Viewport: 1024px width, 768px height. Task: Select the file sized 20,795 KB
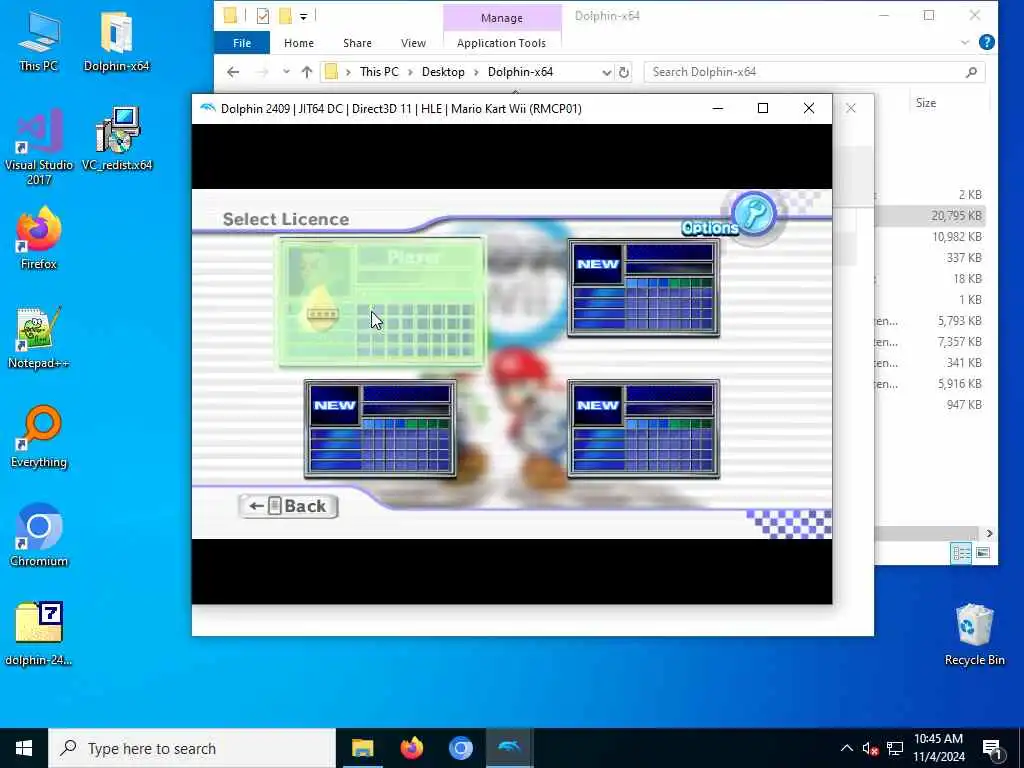click(956, 216)
